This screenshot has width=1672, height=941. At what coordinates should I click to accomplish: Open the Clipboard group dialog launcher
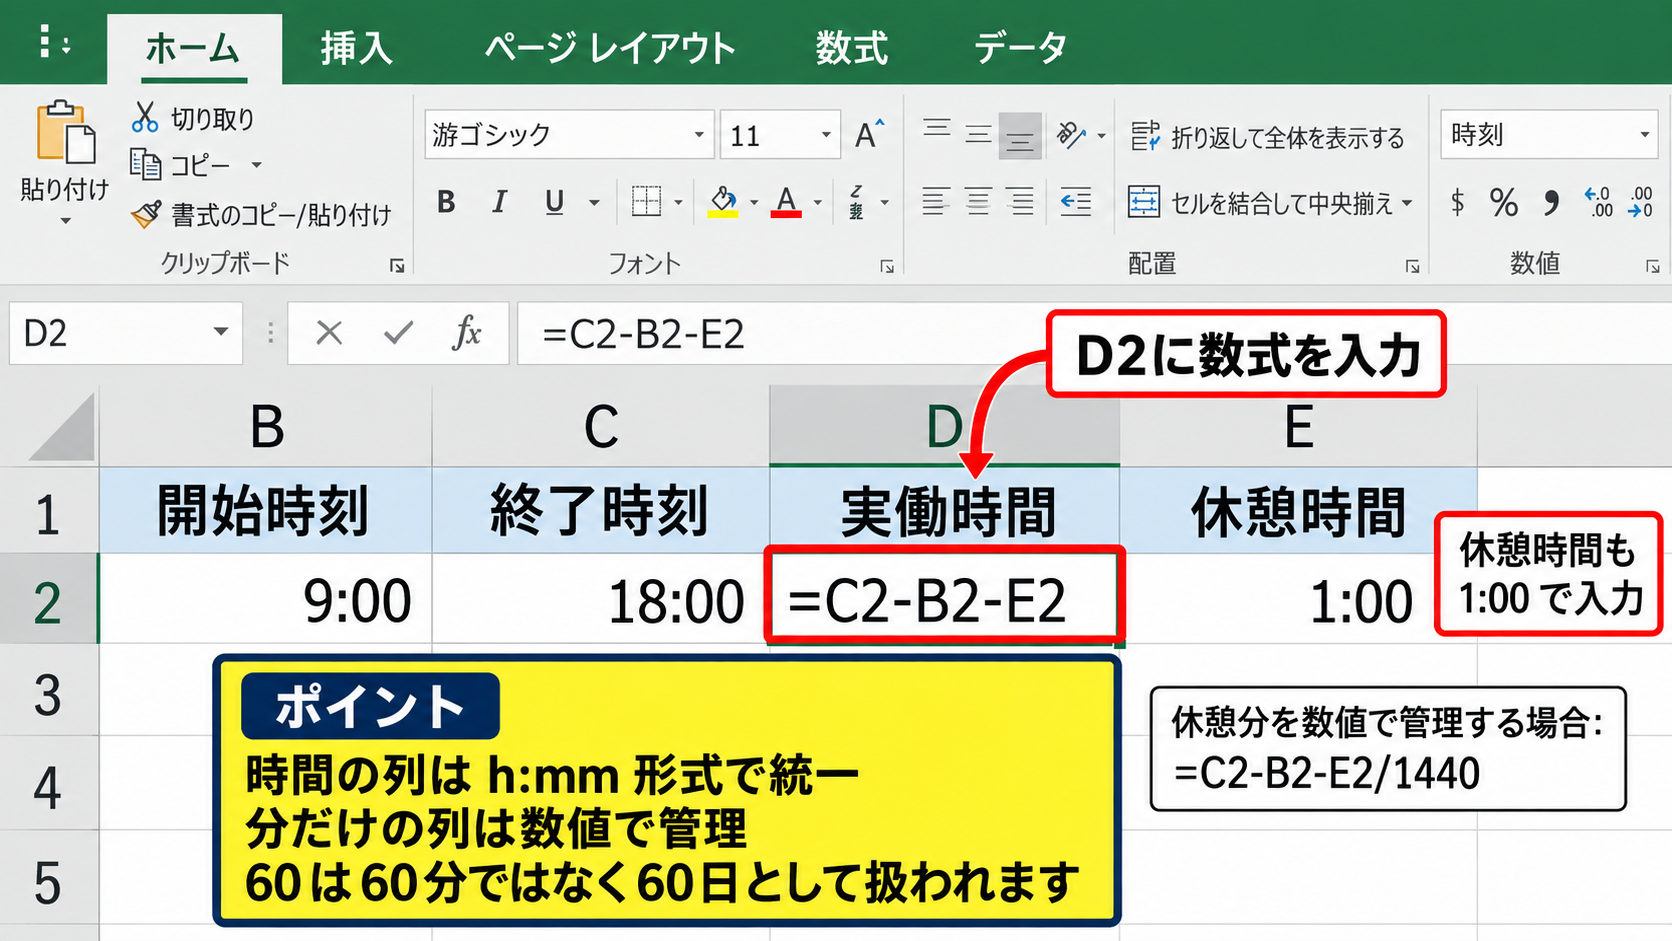point(397,265)
